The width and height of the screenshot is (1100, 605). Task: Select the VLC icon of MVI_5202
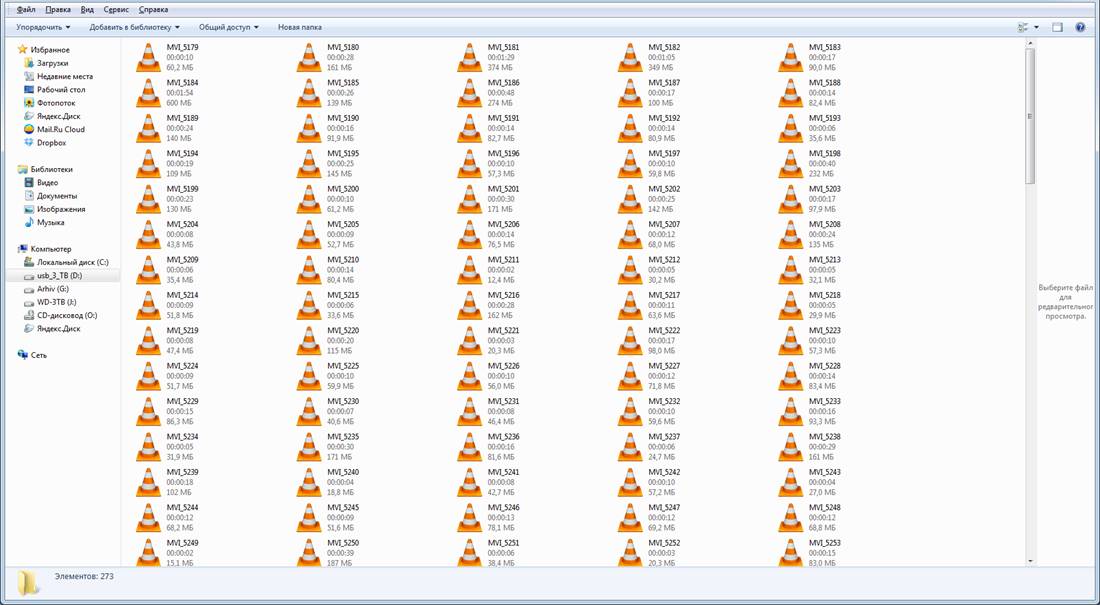(630, 199)
